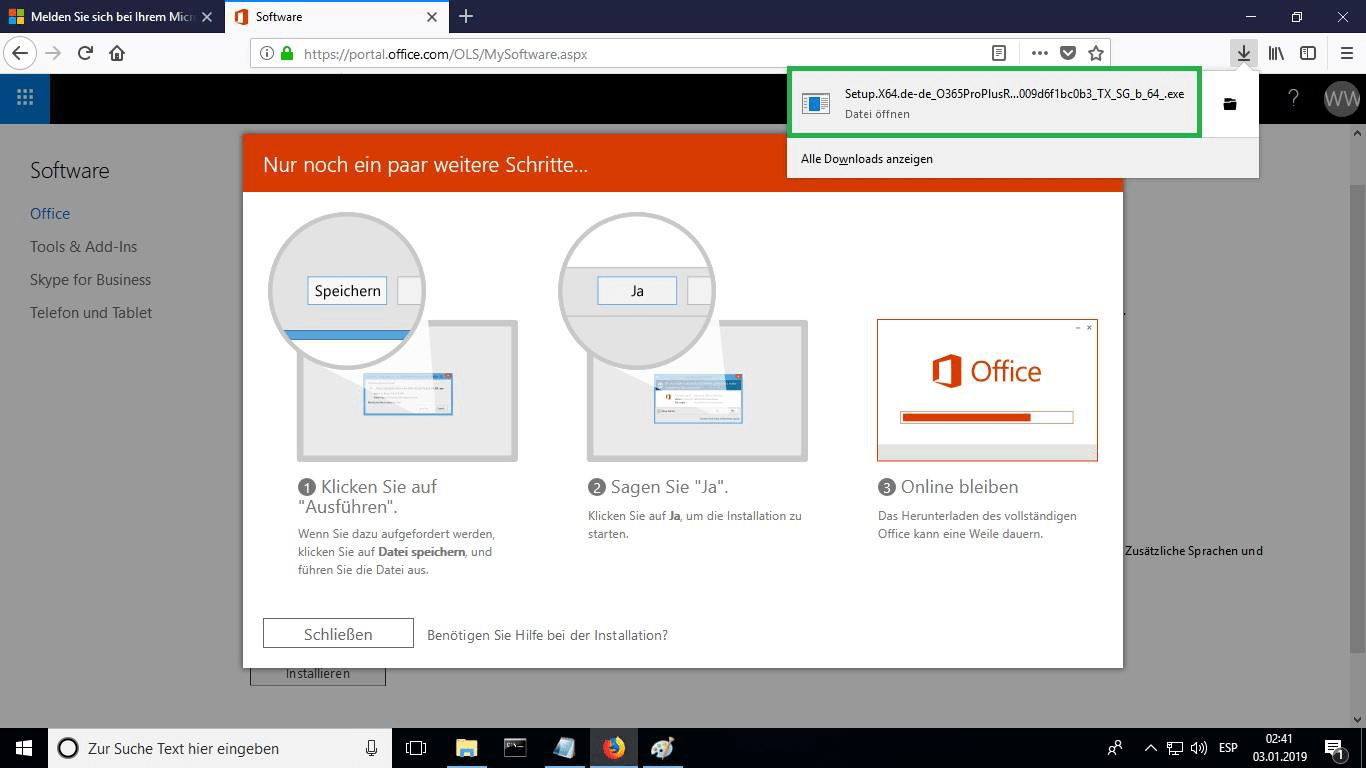Bookmark this page with the star icon

(1096, 54)
